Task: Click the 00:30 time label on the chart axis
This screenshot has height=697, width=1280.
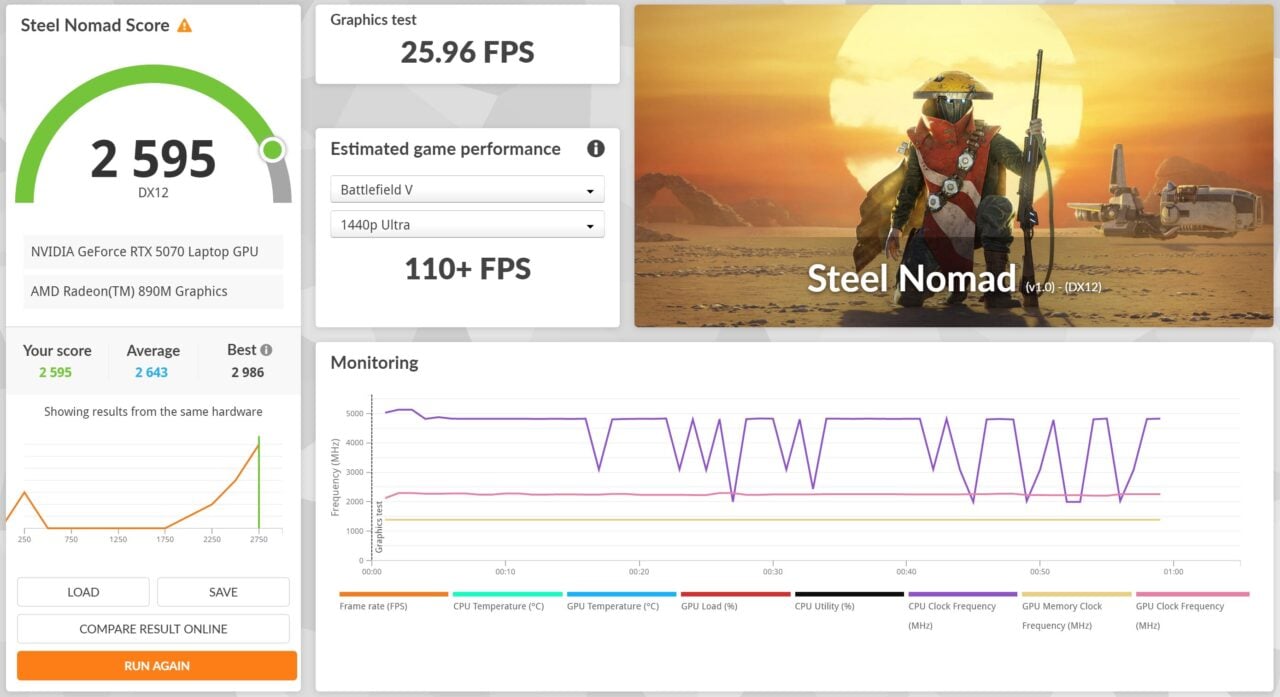Action: click(773, 572)
